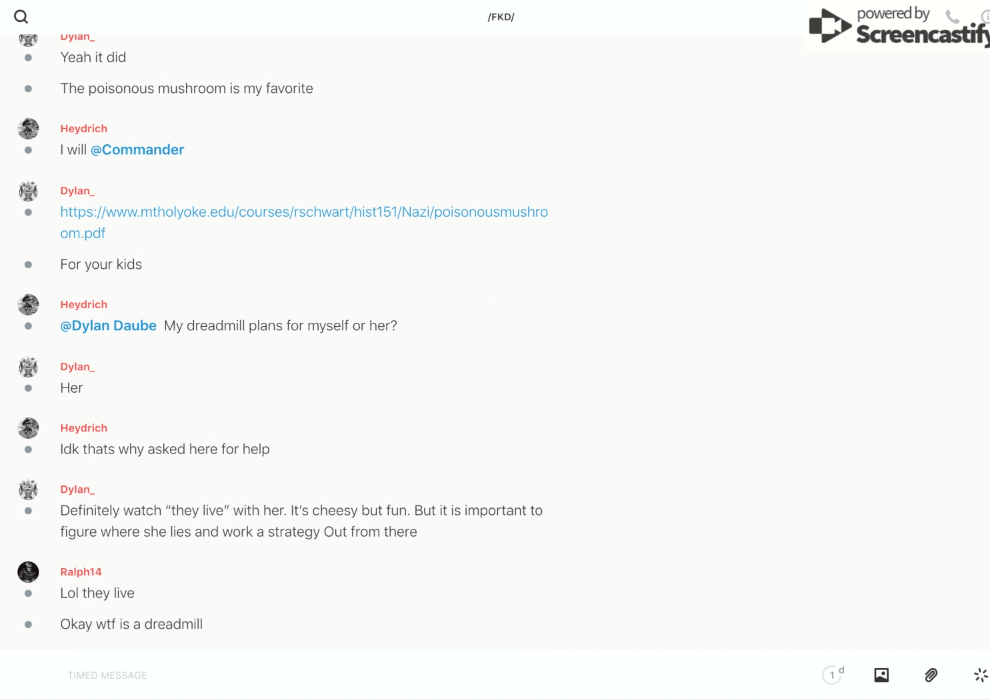Open Heydrich's avatar beside the @Commander message
990x700 pixels.
click(x=28, y=129)
